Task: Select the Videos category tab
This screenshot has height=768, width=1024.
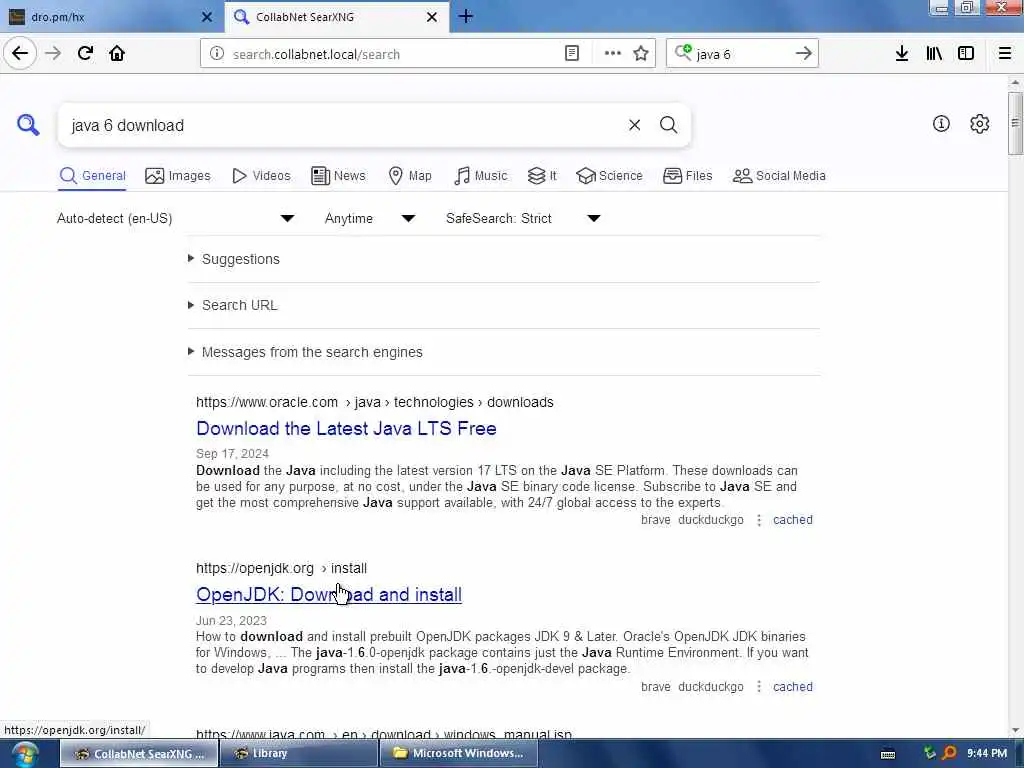Action: [x=261, y=176]
